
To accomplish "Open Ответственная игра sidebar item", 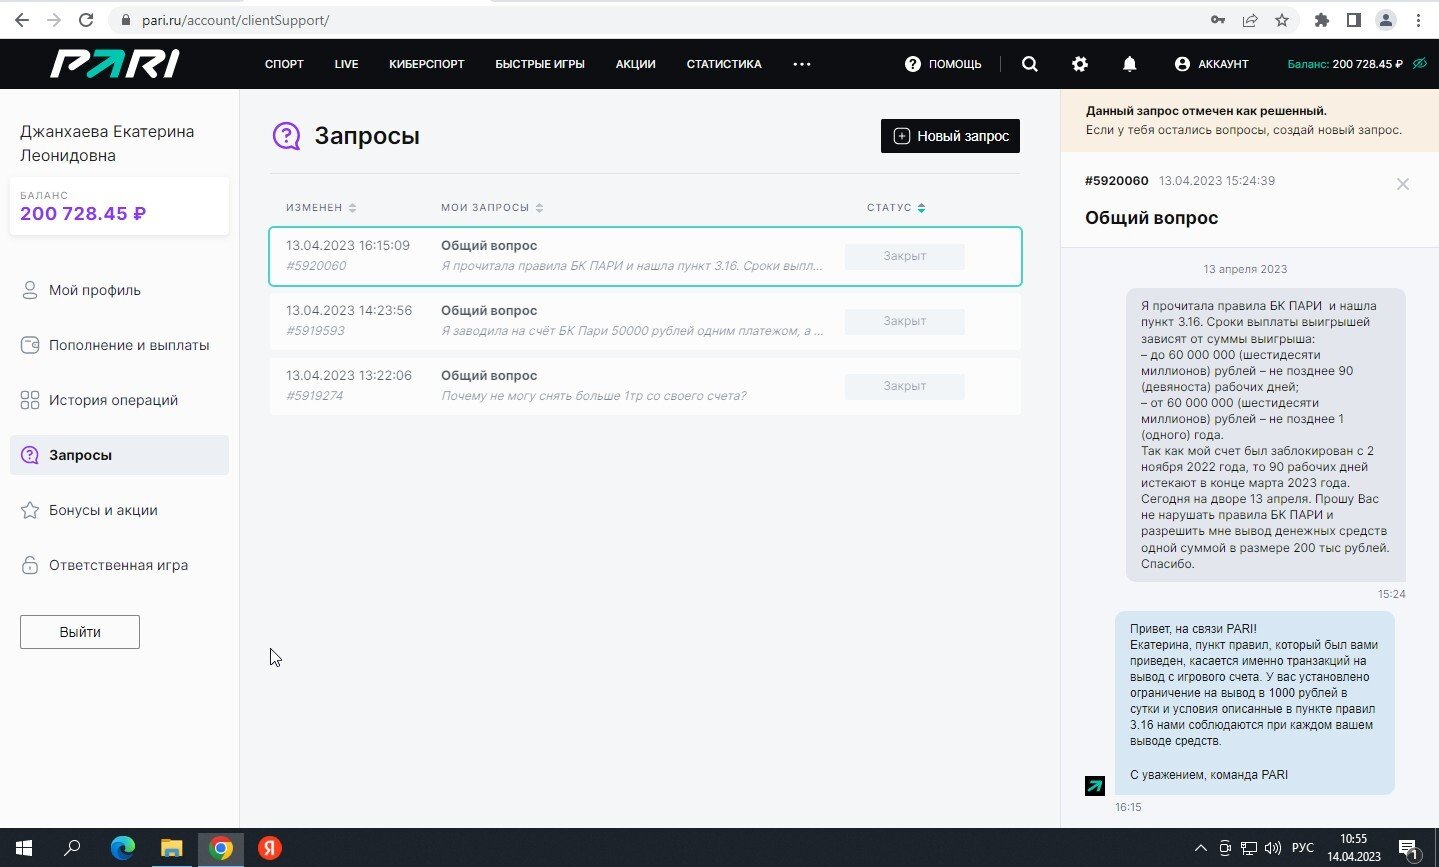I will coord(118,565).
